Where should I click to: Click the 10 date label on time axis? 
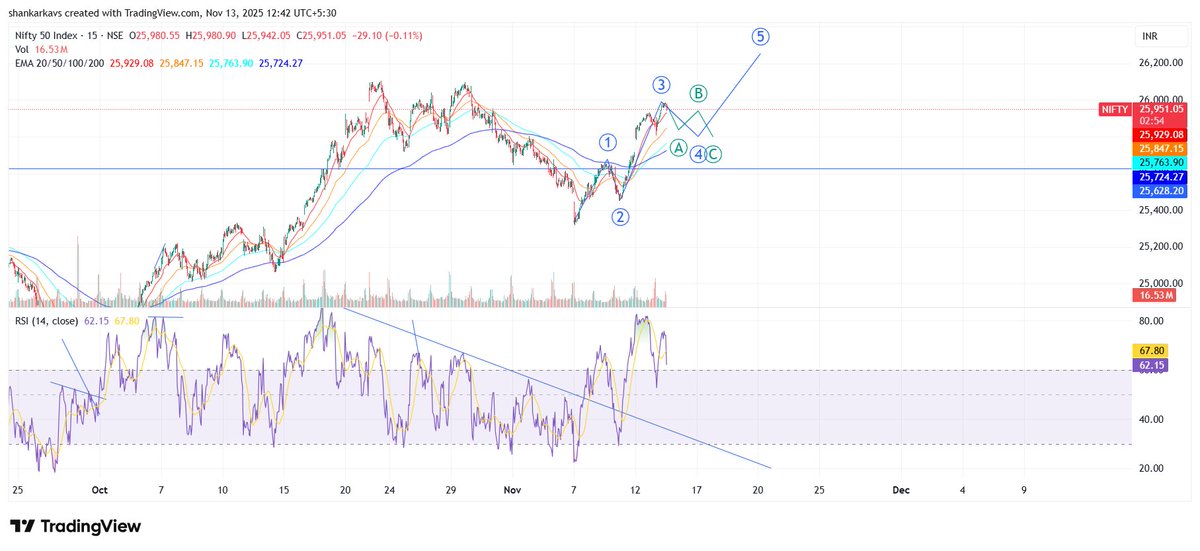point(222,491)
